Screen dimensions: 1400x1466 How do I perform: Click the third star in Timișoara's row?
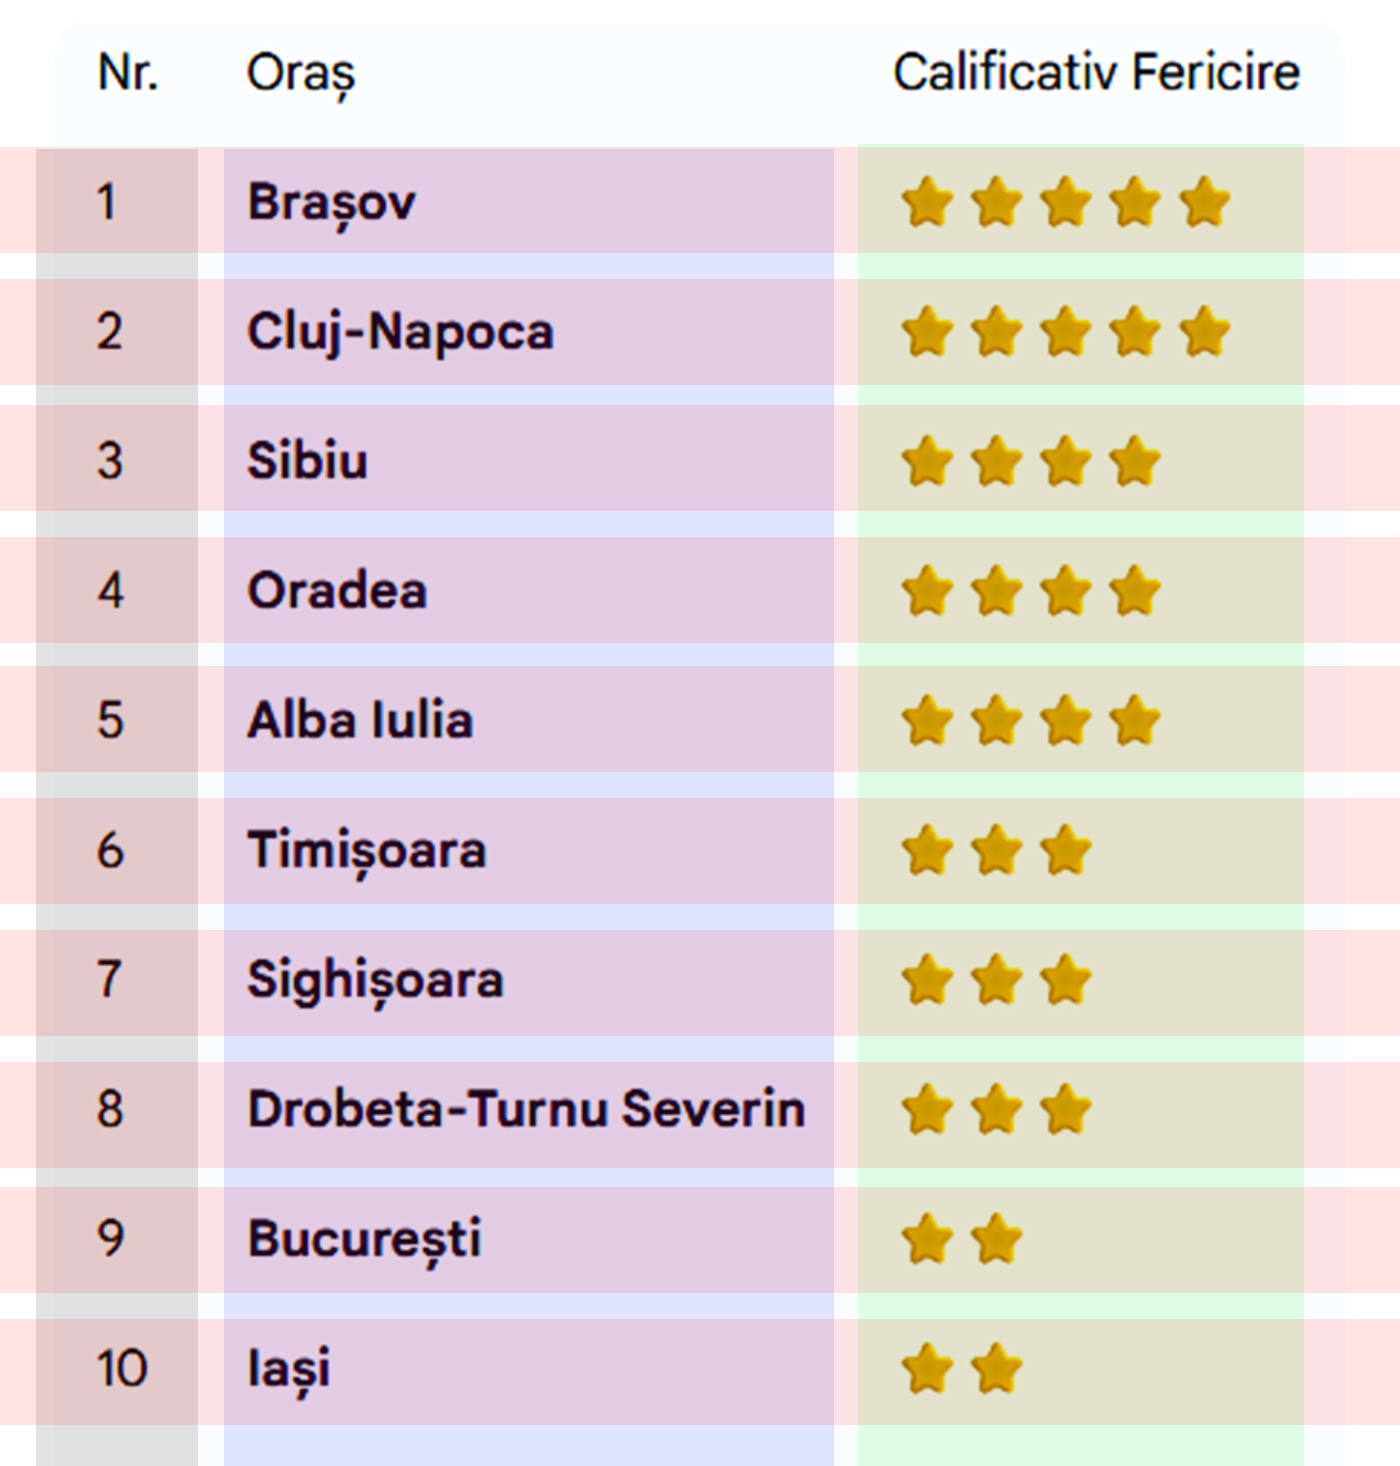click(1066, 851)
